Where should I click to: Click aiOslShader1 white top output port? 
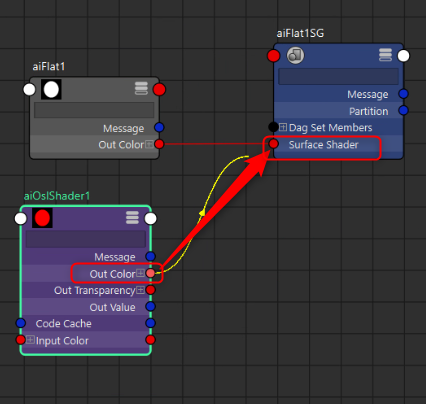click(x=150, y=219)
